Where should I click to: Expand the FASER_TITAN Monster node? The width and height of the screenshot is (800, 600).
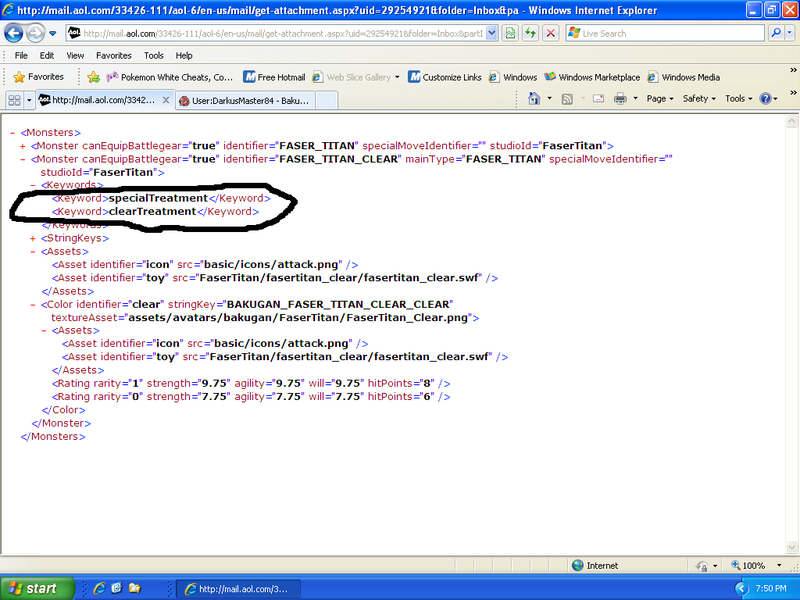click(23, 146)
